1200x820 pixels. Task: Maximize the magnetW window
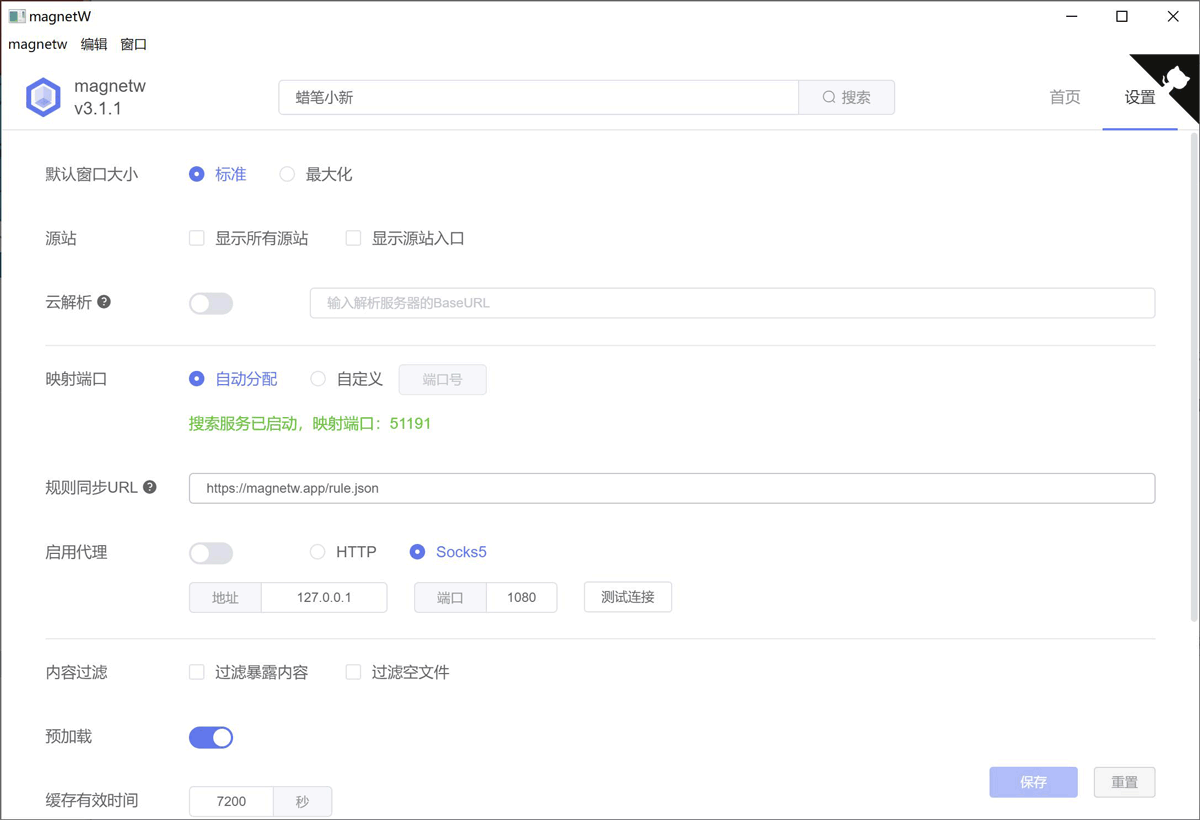[1122, 16]
